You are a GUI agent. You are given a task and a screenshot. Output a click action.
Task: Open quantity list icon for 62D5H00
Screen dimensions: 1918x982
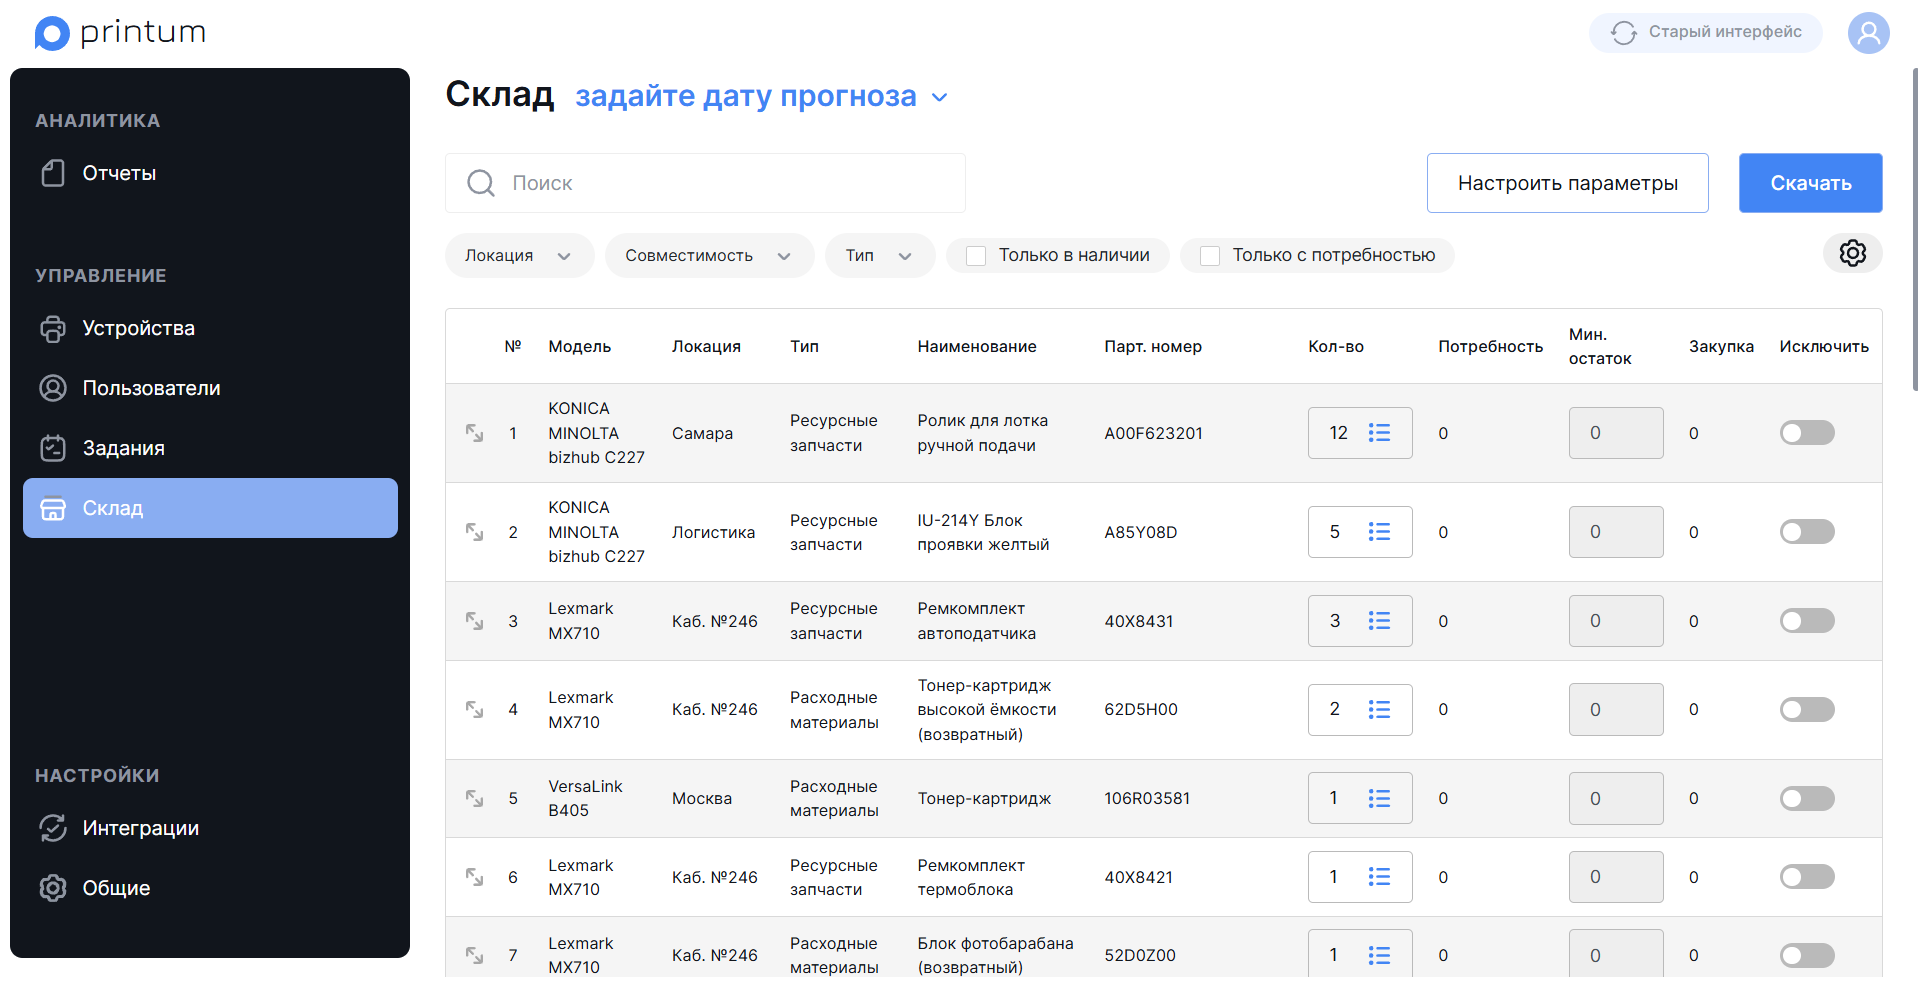[1379, 709]
